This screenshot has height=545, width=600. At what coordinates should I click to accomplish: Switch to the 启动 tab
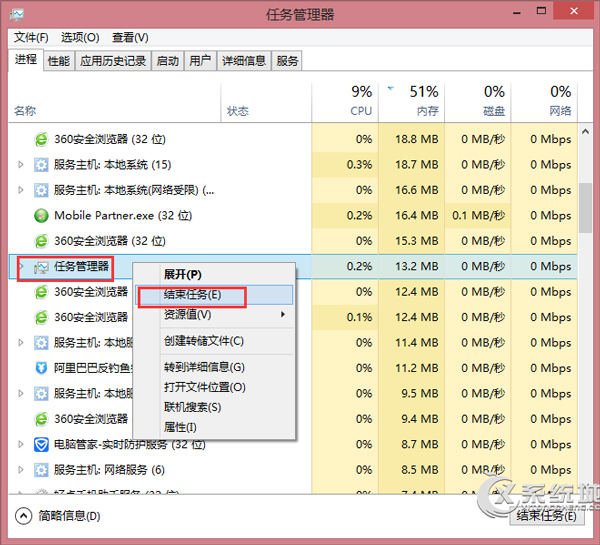pos(168,61)
